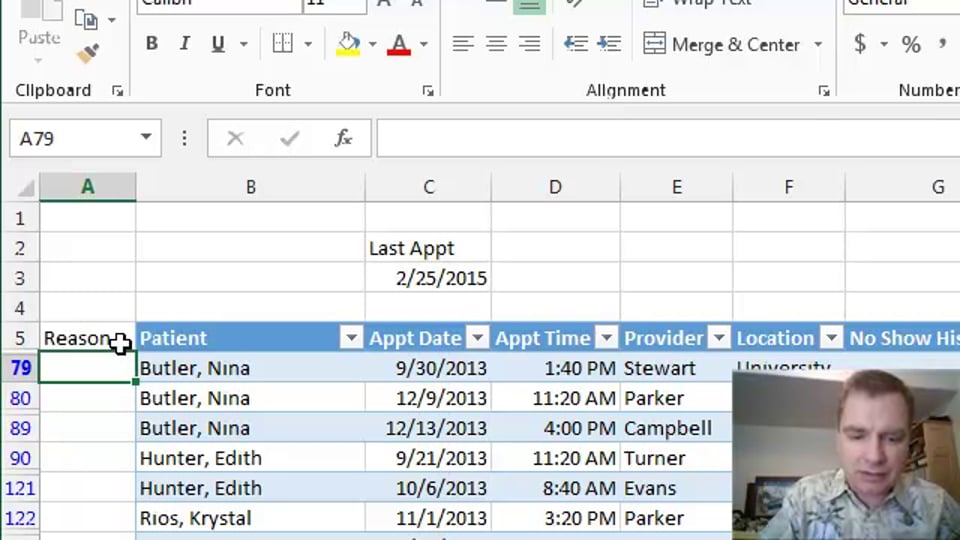Toggle Italic formatting
The width and height of the screenshot is (960, 540).
(x=184, y=43)
